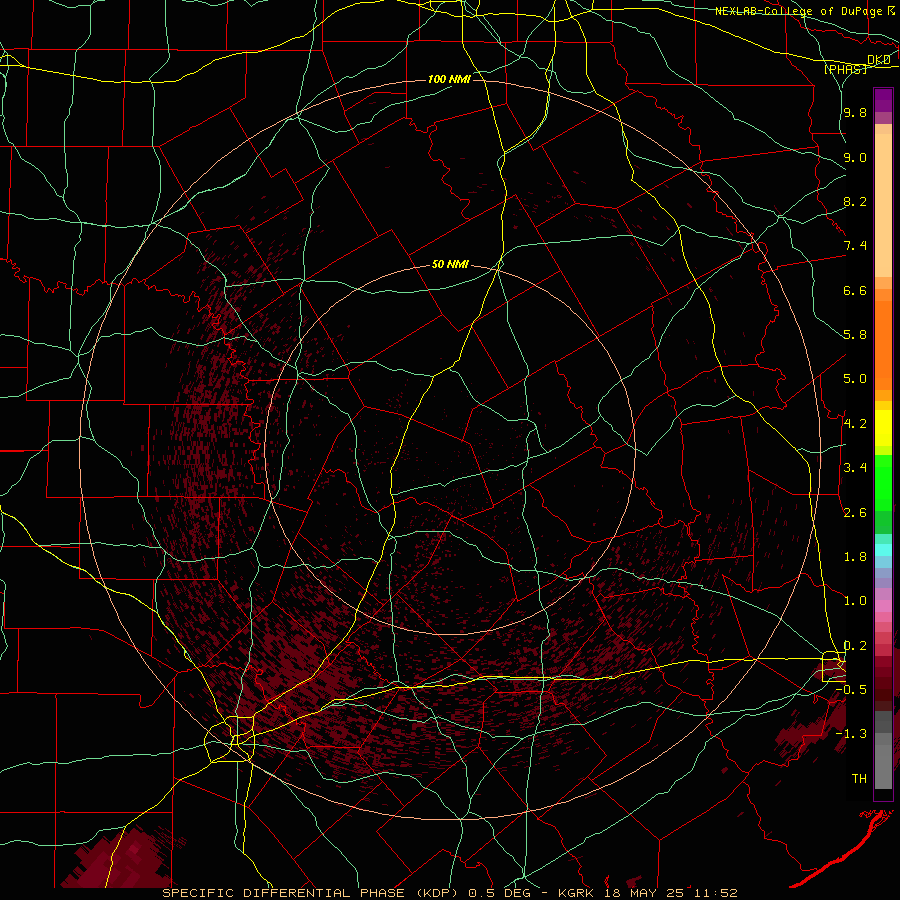This screenshot has height=900, width=900.
Task: Click the 7.4 scale label
Action: pos(855,246)
